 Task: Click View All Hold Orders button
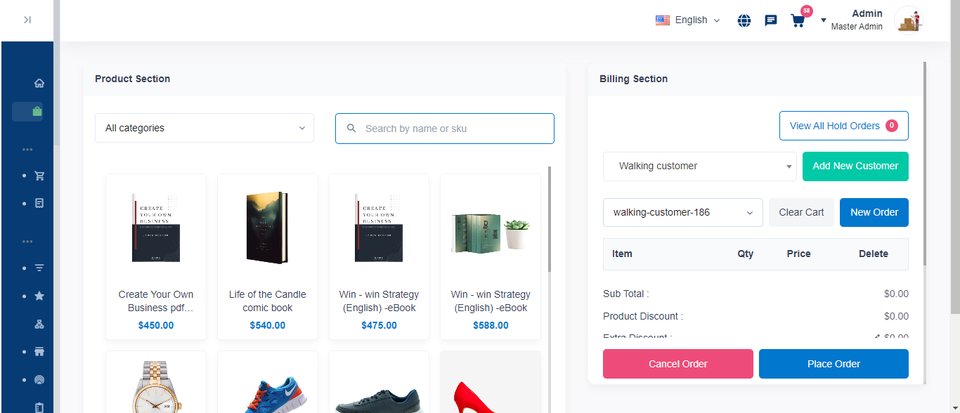(x=843, y=126)
